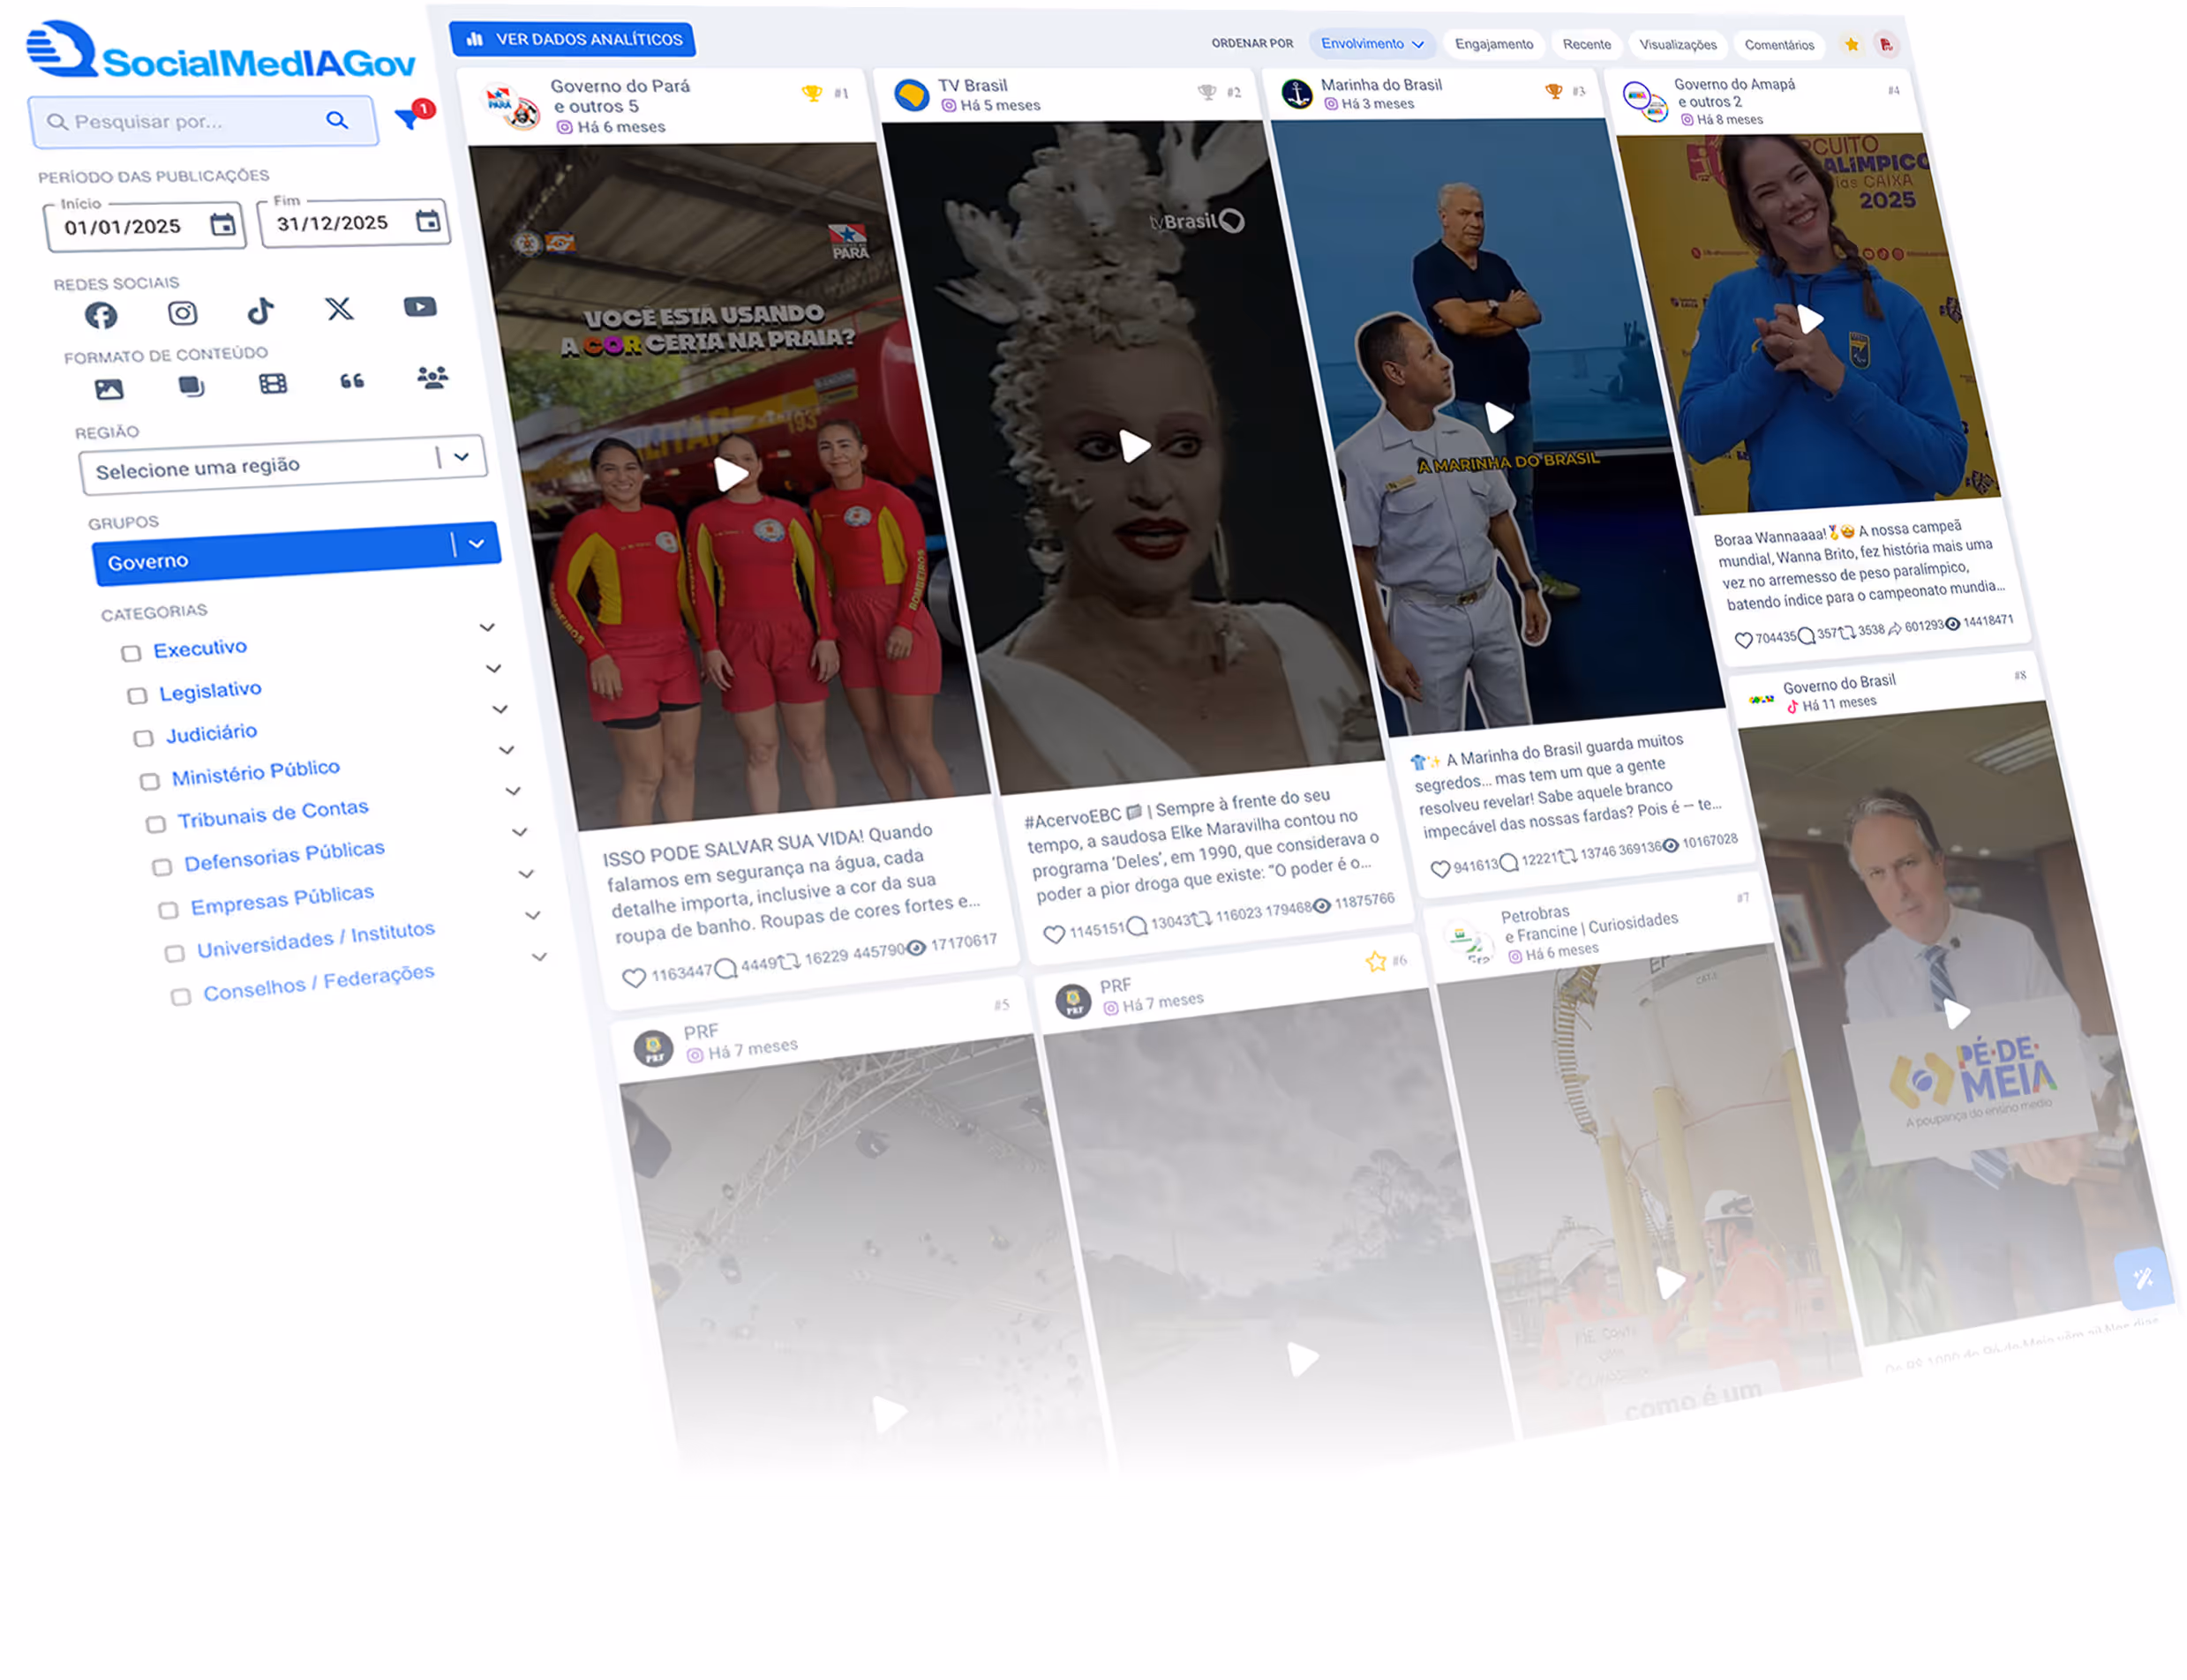Check the Executivo category box
Viewport: 2187px width, 1680px height.
(x=131, y=653)
